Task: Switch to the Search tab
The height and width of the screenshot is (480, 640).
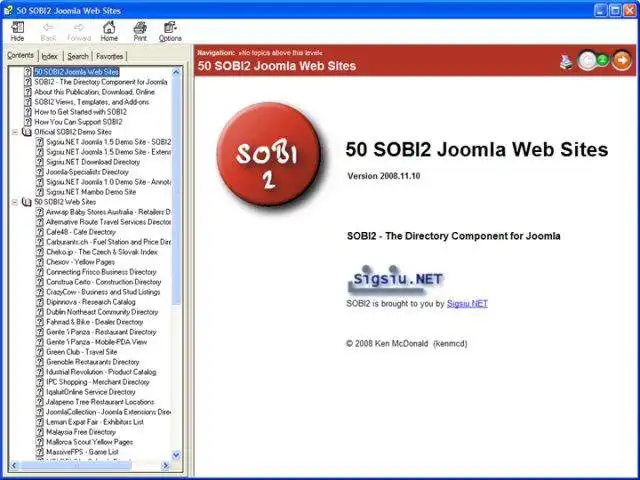Action: 78,56
